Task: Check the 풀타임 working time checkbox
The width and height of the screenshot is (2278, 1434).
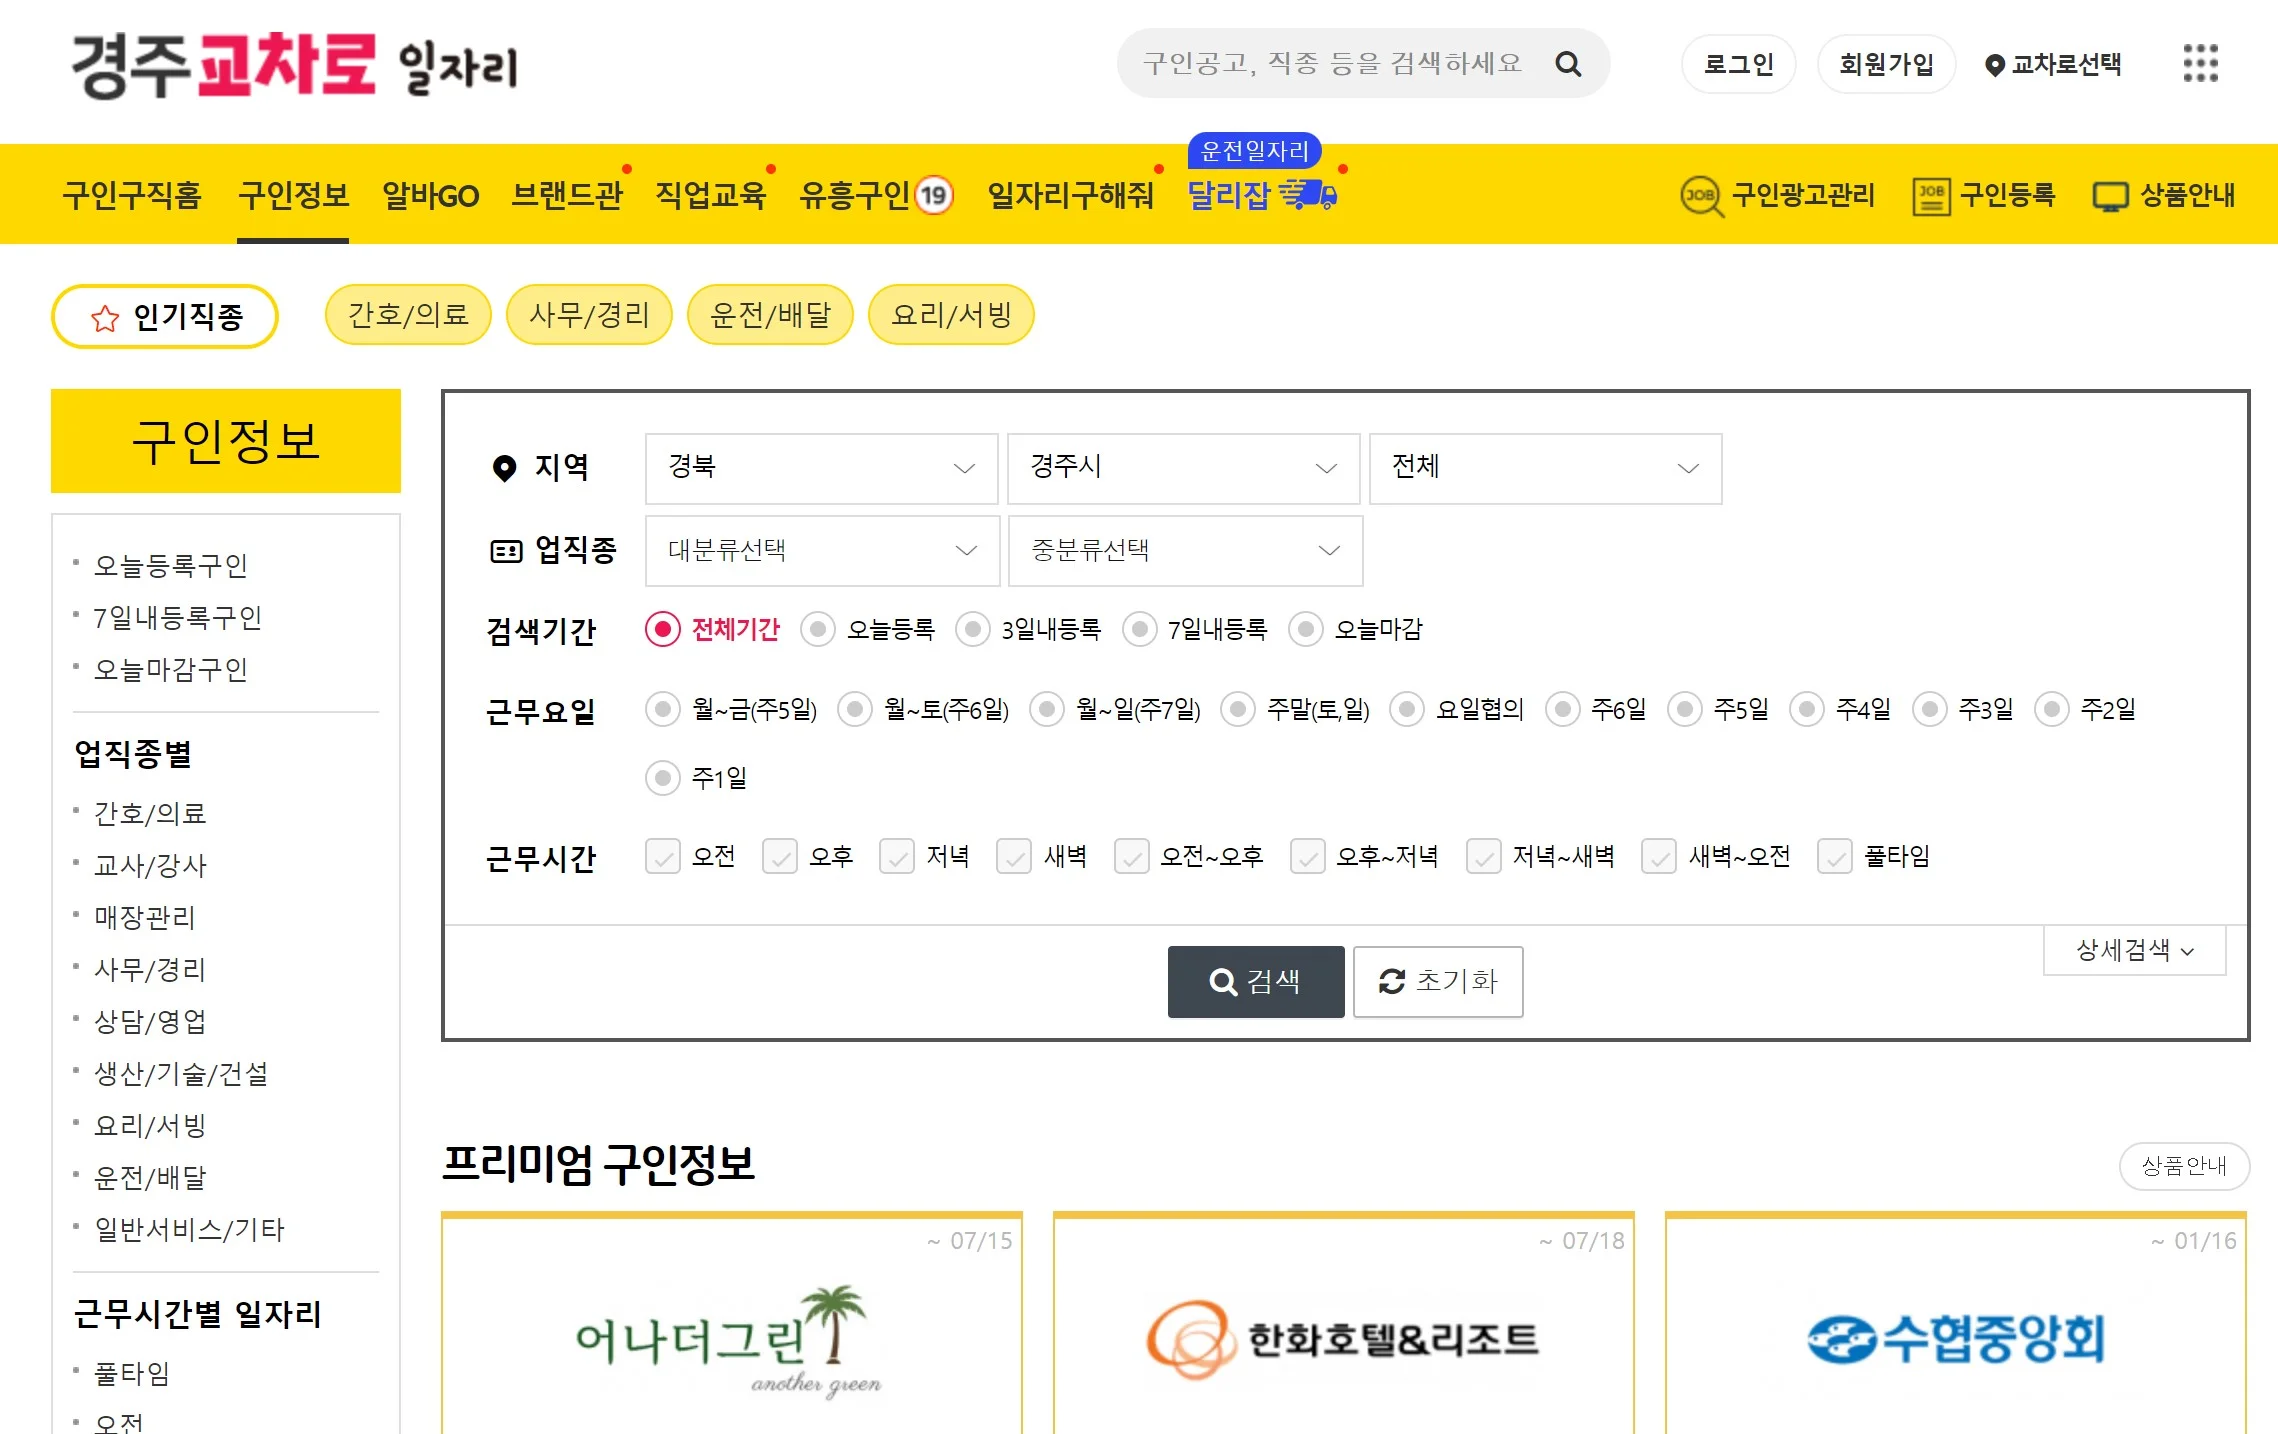Action: pyautogui.click(x=1834, y=856)
